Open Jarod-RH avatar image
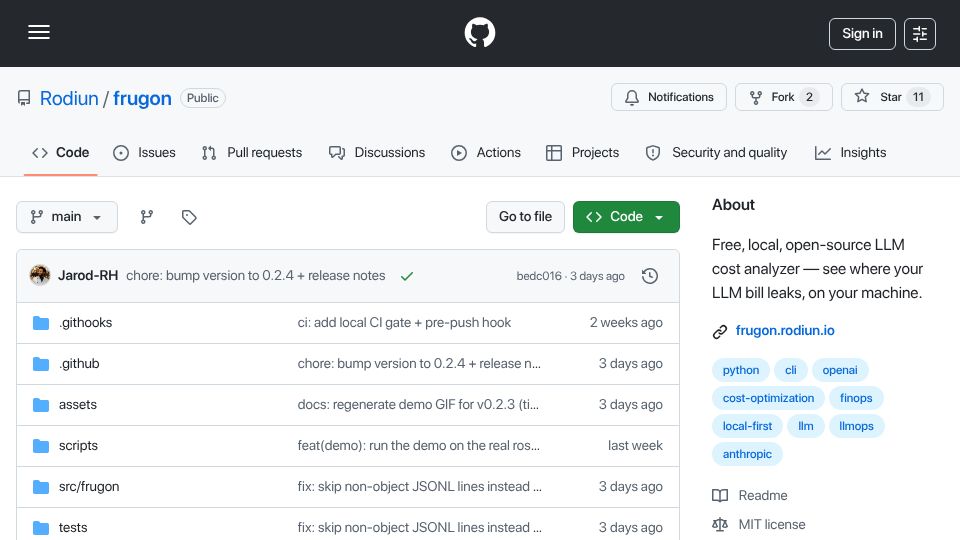The height and width of the screenshot is (540, 960). click(40, 276)
